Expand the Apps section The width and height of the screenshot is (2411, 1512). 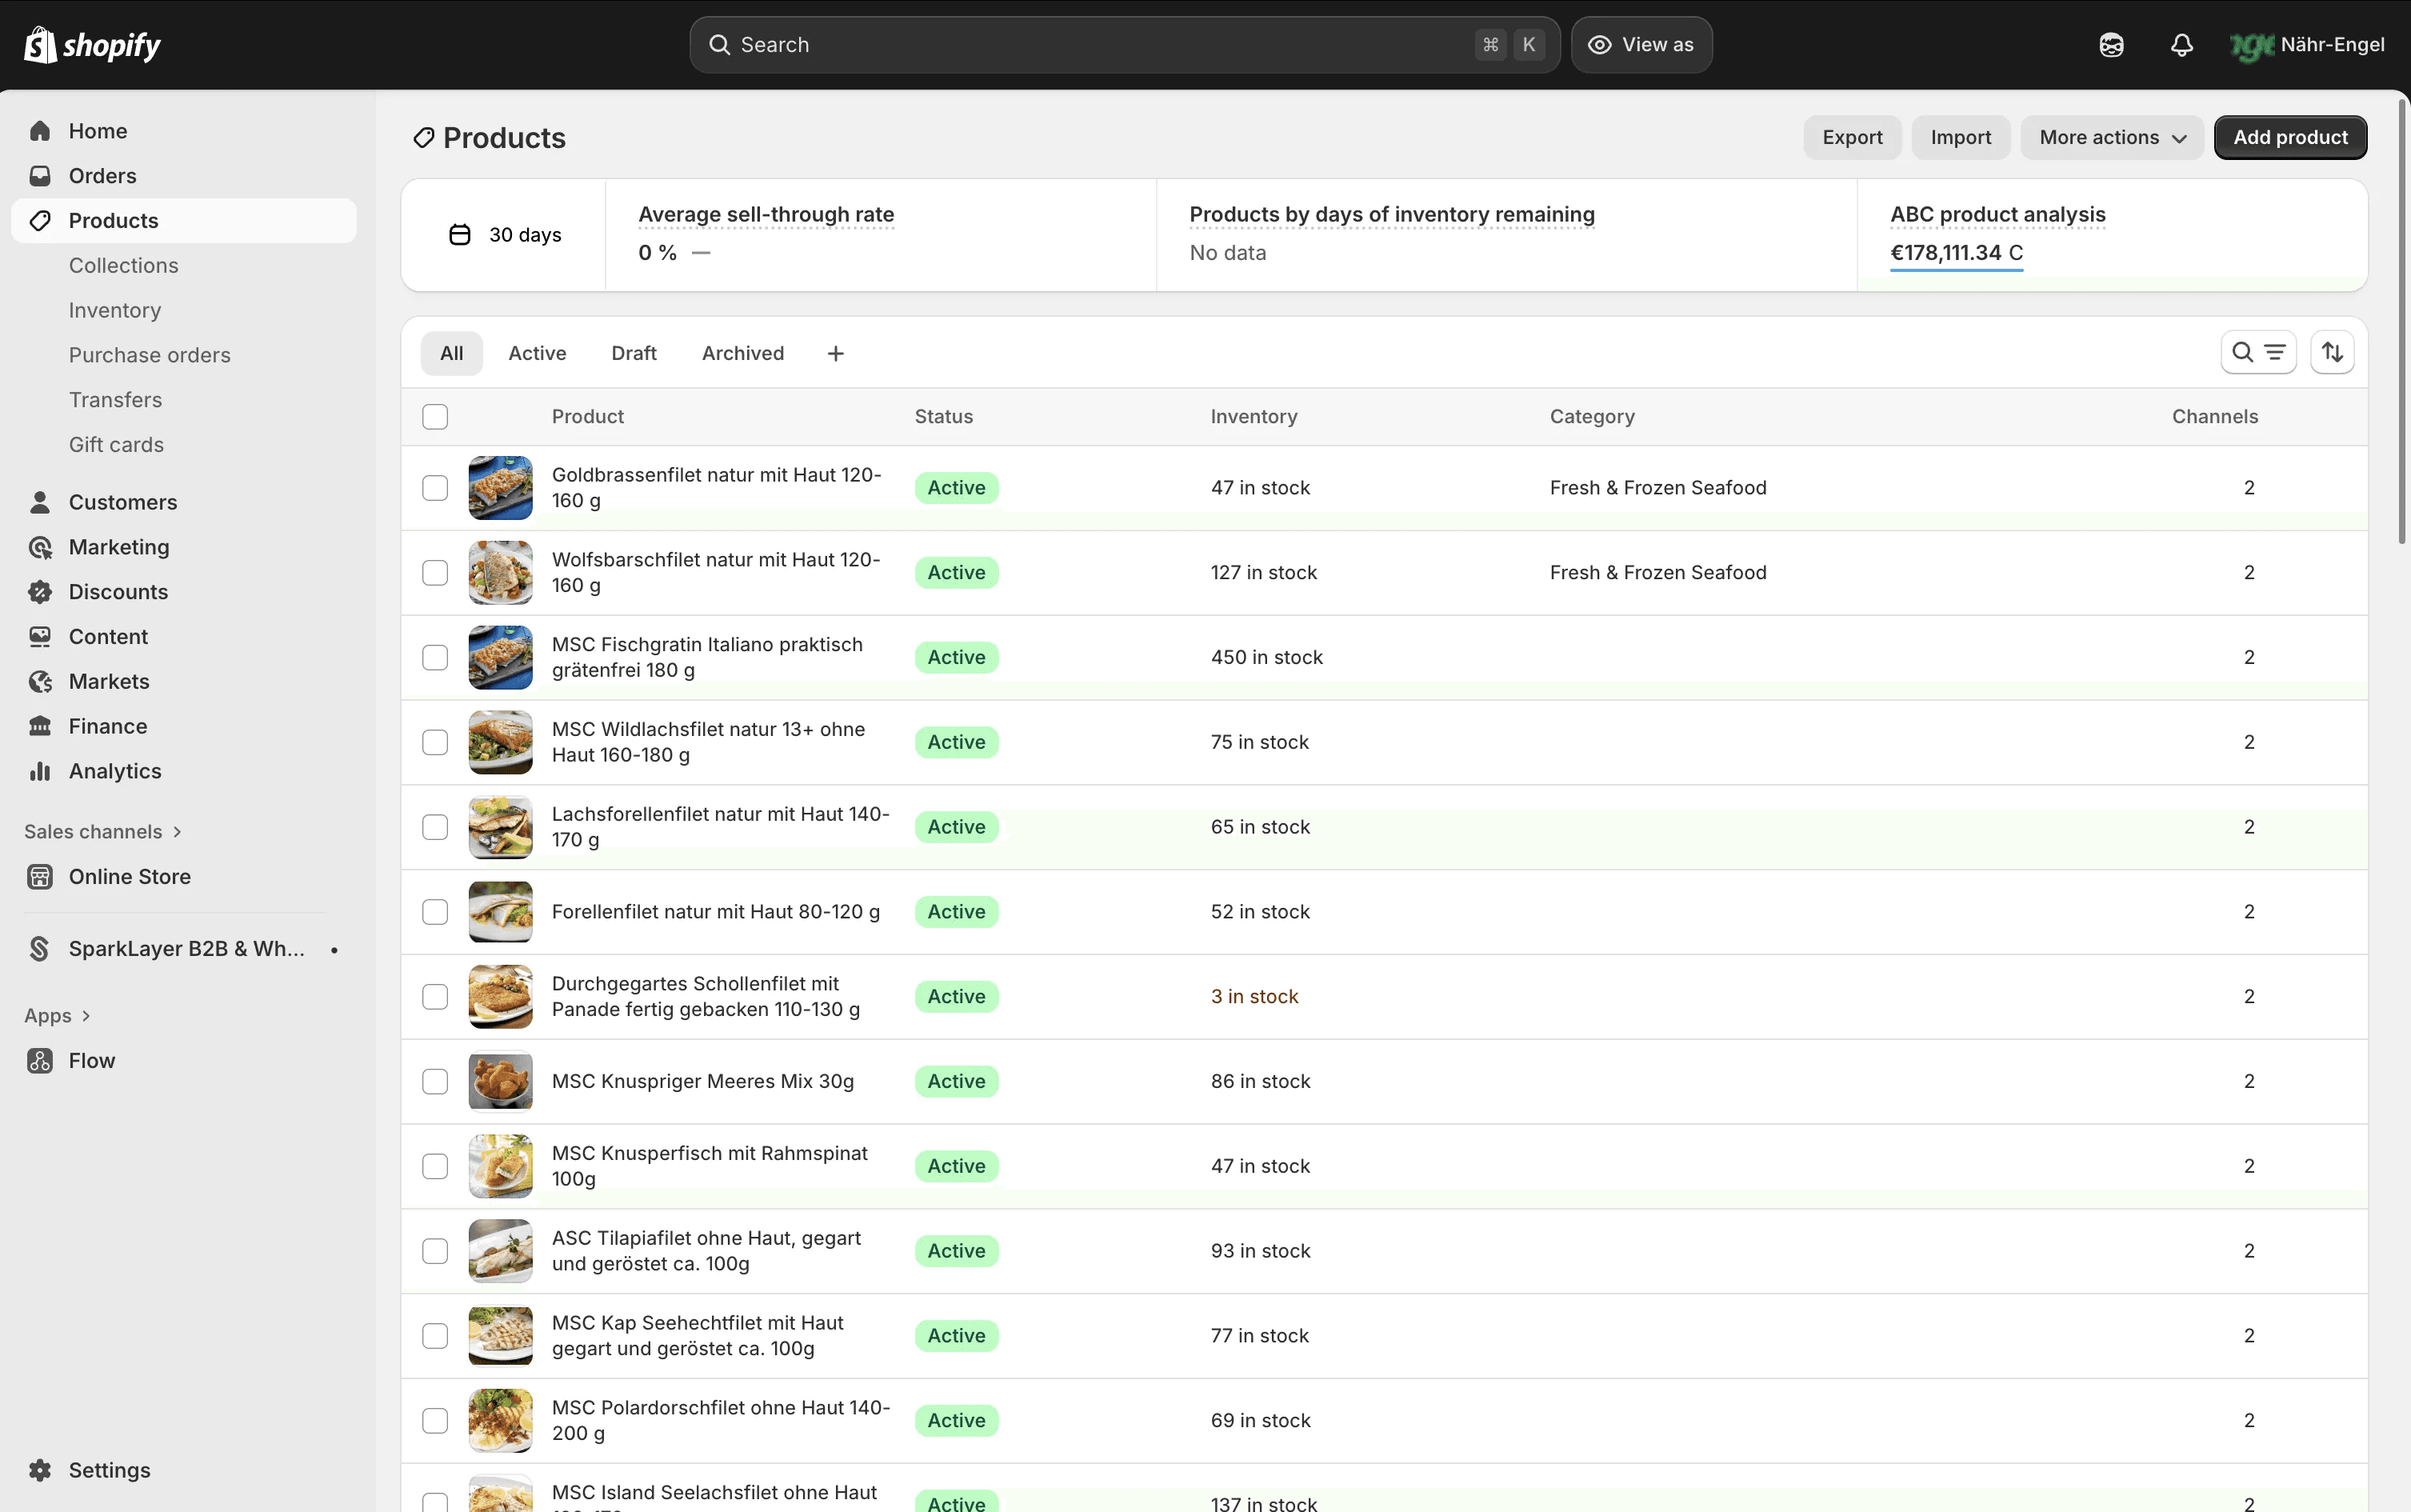click(57, 1016)
